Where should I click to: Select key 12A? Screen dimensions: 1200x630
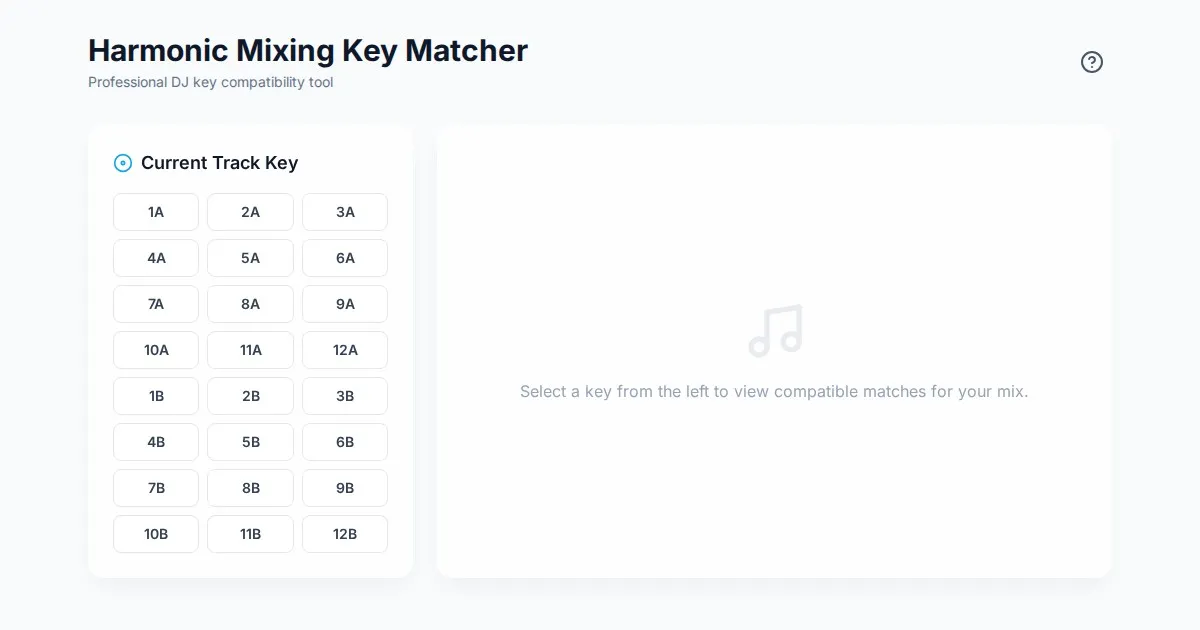click(345, 350)
